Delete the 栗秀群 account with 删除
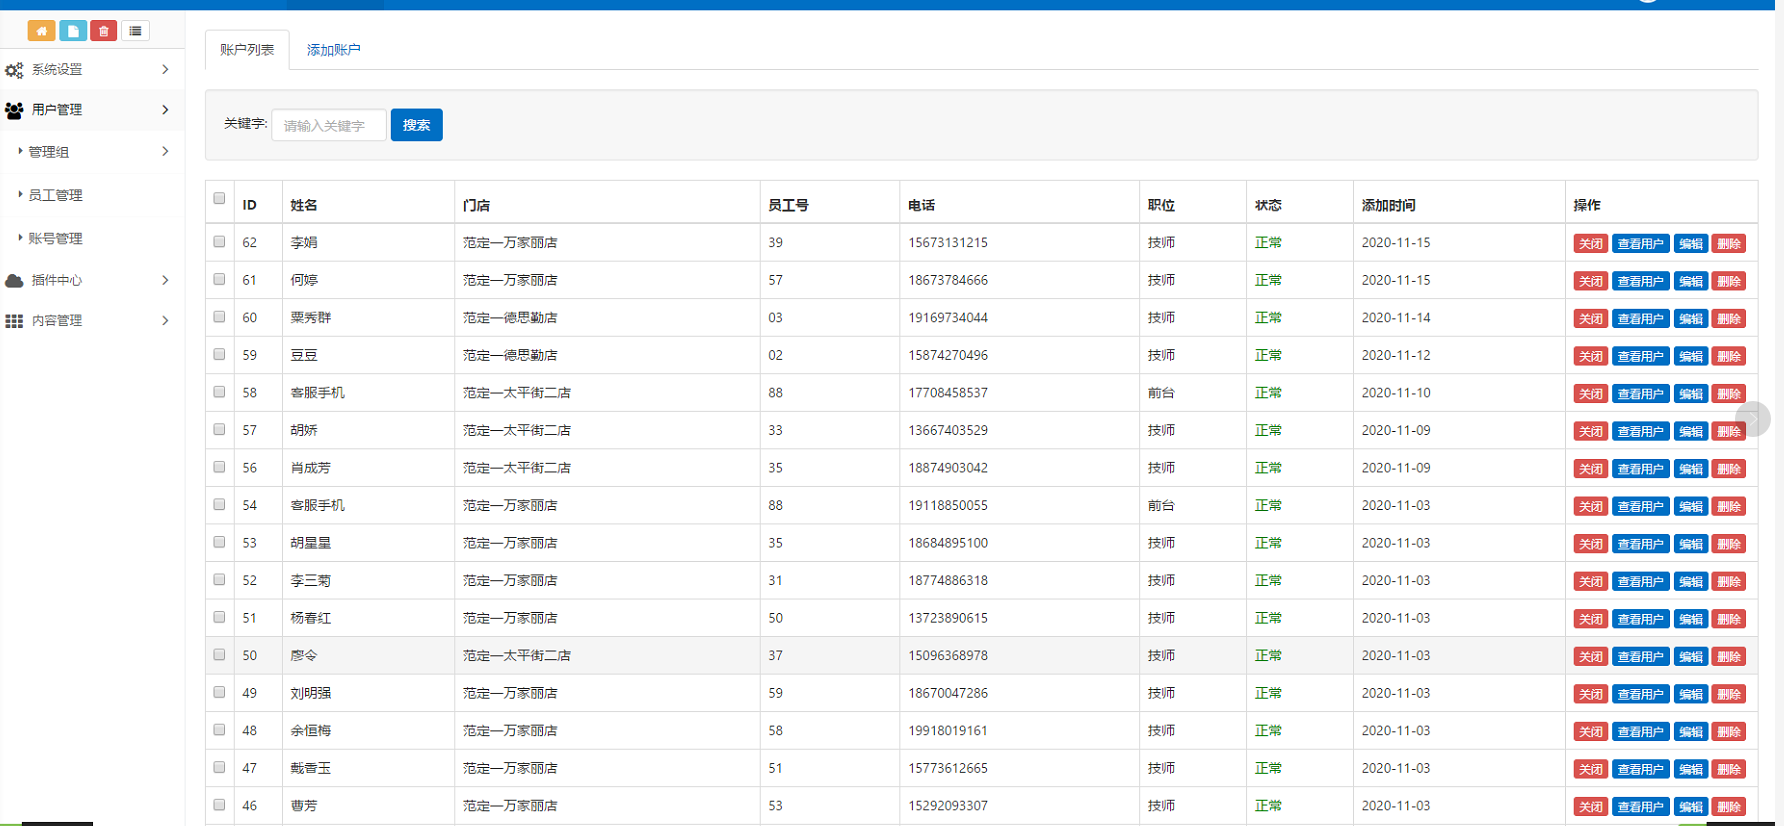The image size is (1784, 826). (1728, 319)
